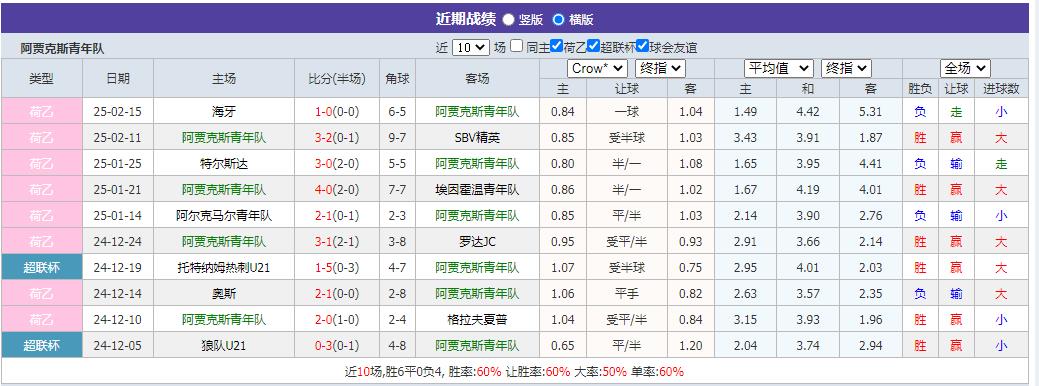Uncheck the 超联杯 checkbox

594,46
